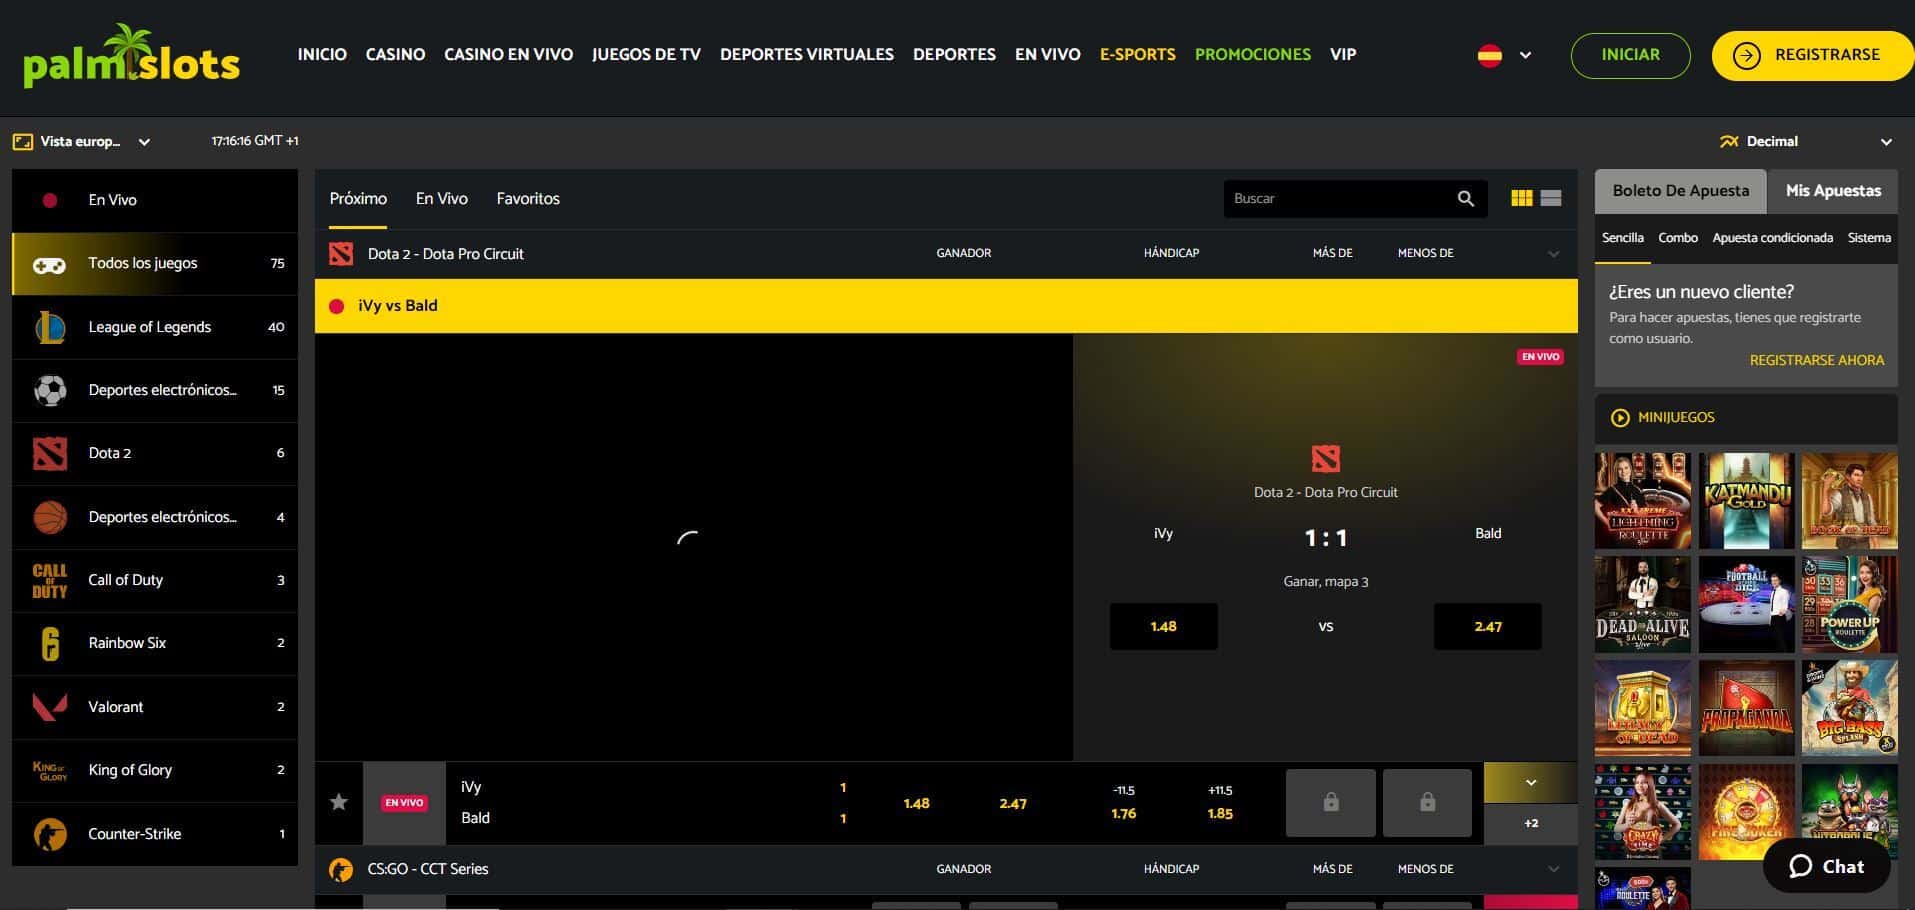Click the Palmslots logo
This screenshot has width=1915, height=910.
pyautogui.click(x=131, y=56)
